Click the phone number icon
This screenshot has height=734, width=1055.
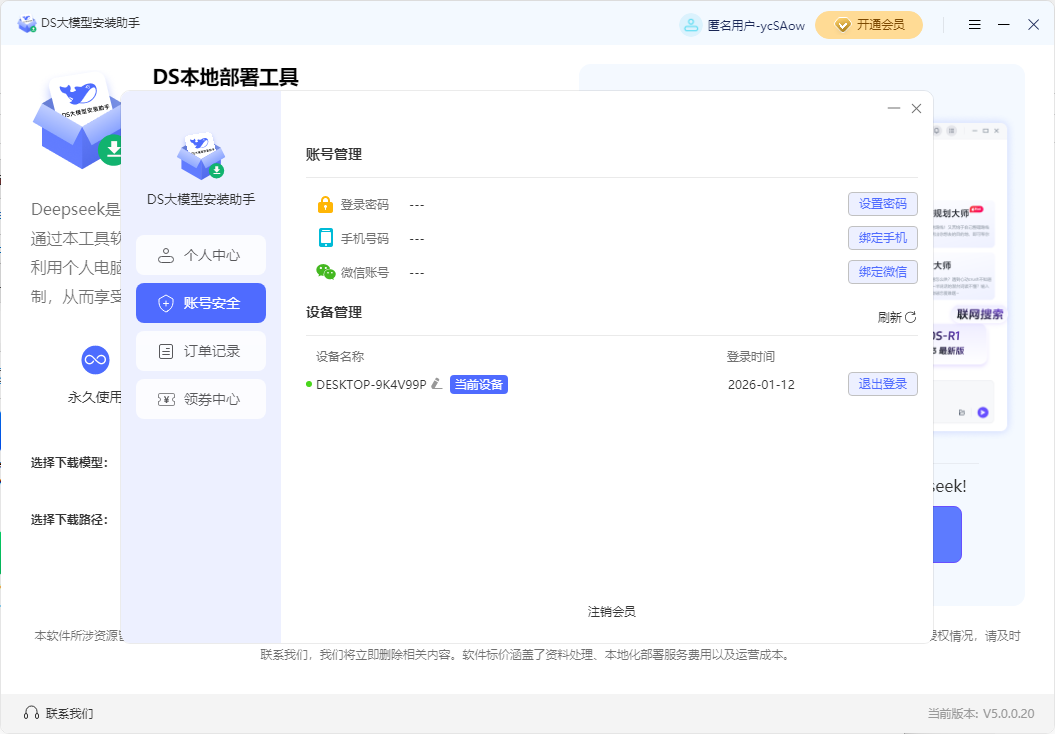(325, 238)
